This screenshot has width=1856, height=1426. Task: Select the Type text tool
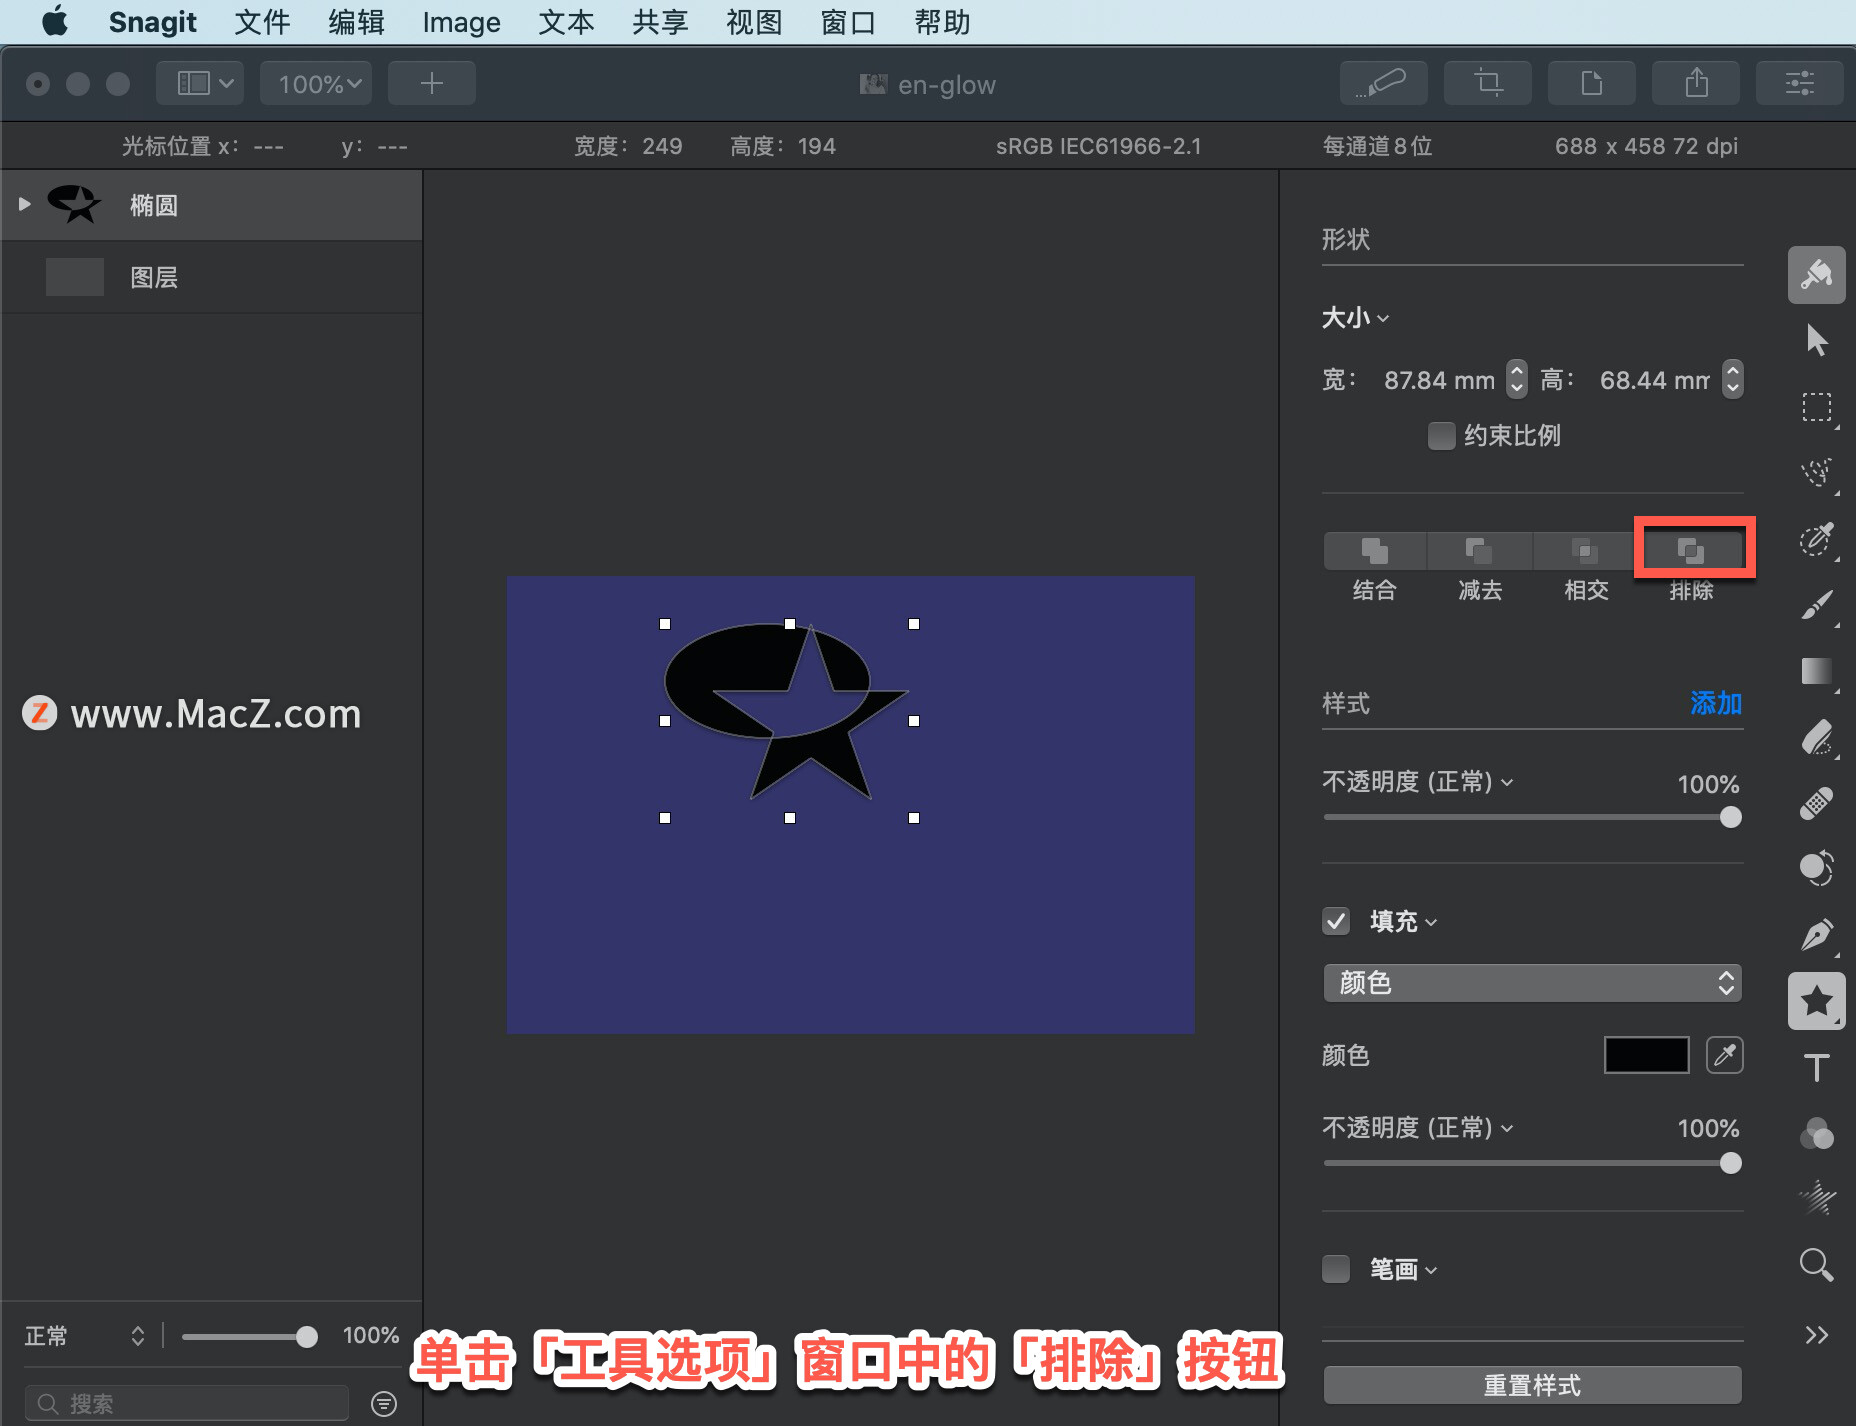click(x=1816, y=1067)
